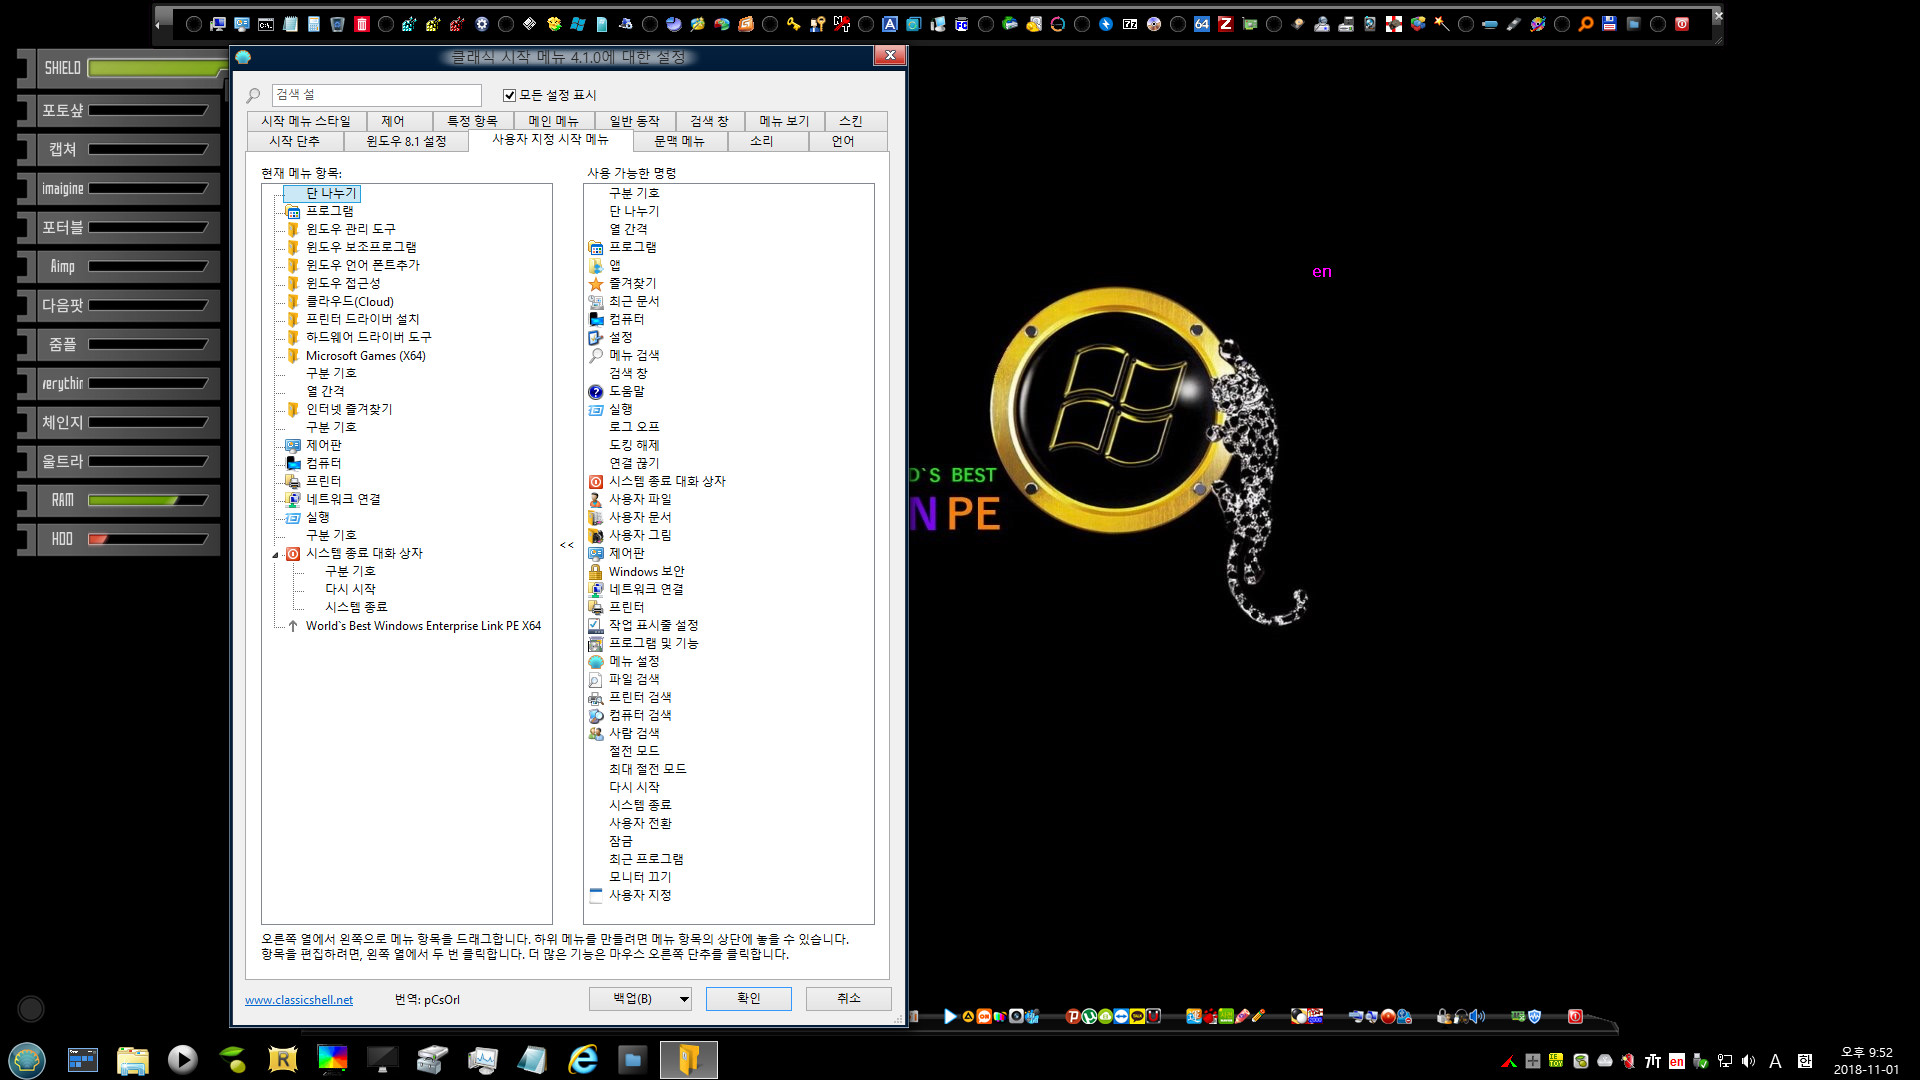Select '실행' icon in current menu list

pos(293,518)
